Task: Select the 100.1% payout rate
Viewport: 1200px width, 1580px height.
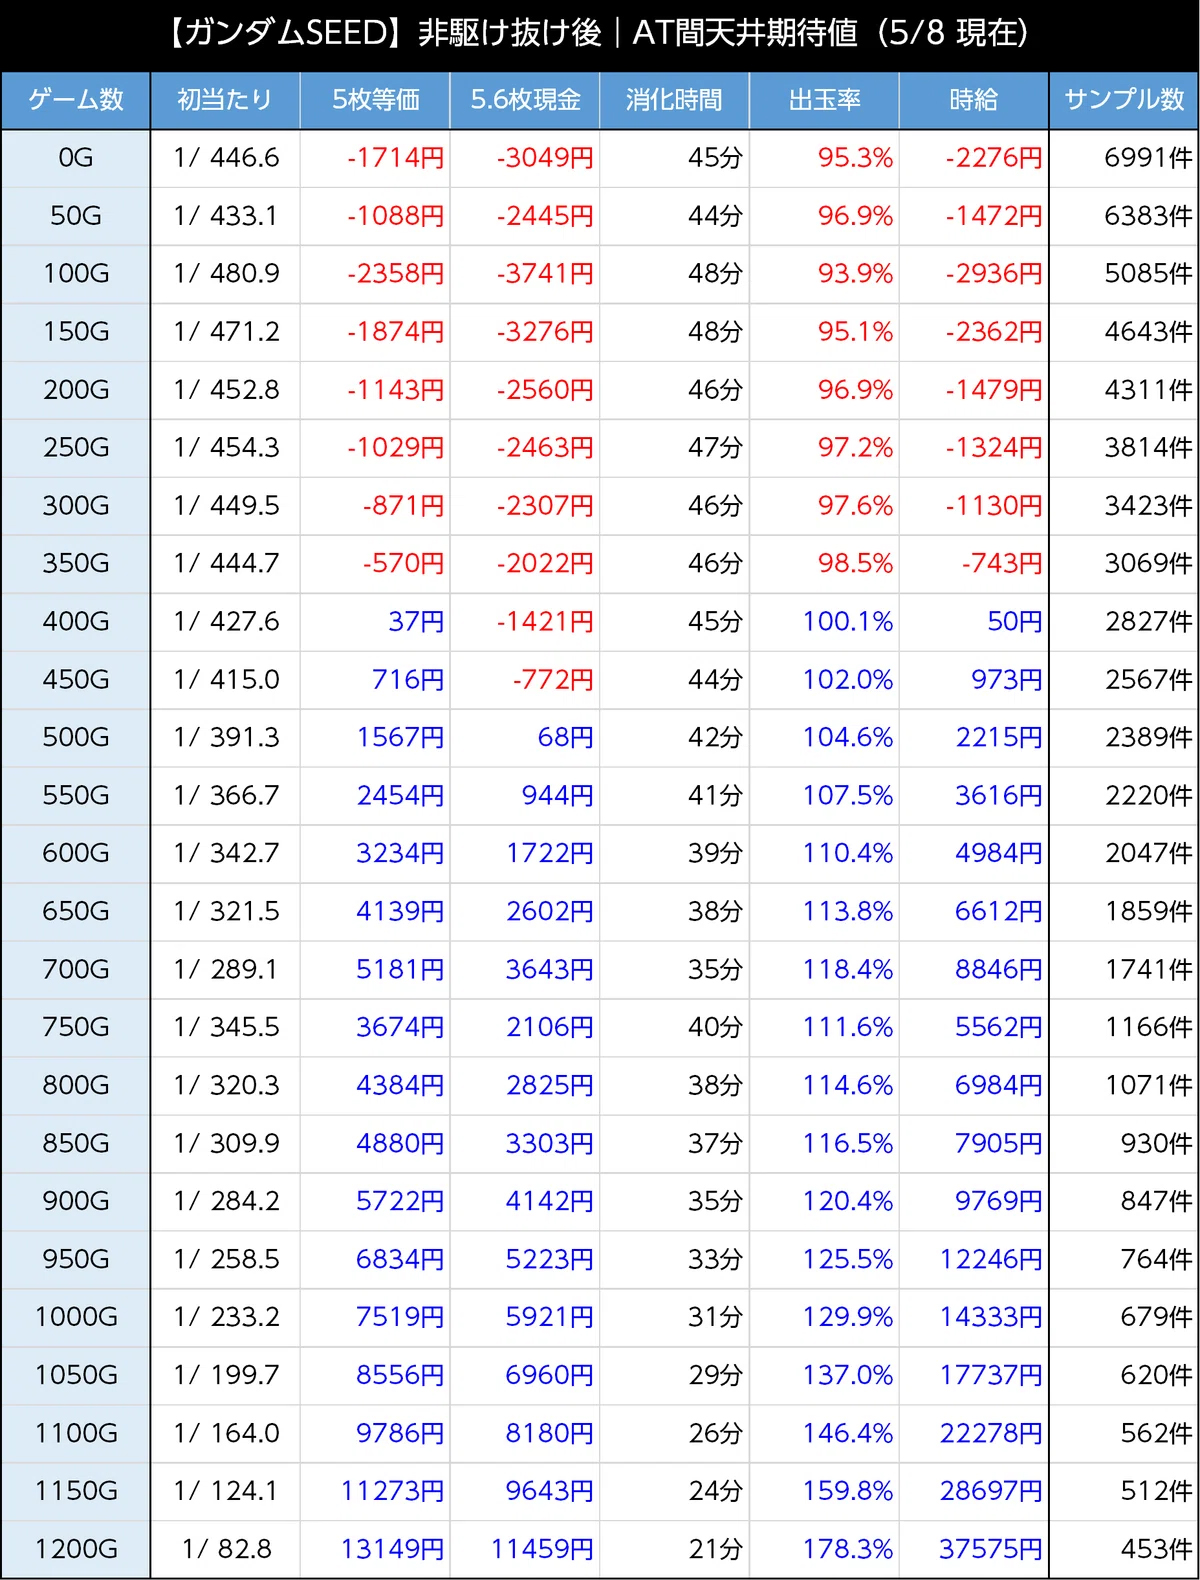Action: pos(848,622)
